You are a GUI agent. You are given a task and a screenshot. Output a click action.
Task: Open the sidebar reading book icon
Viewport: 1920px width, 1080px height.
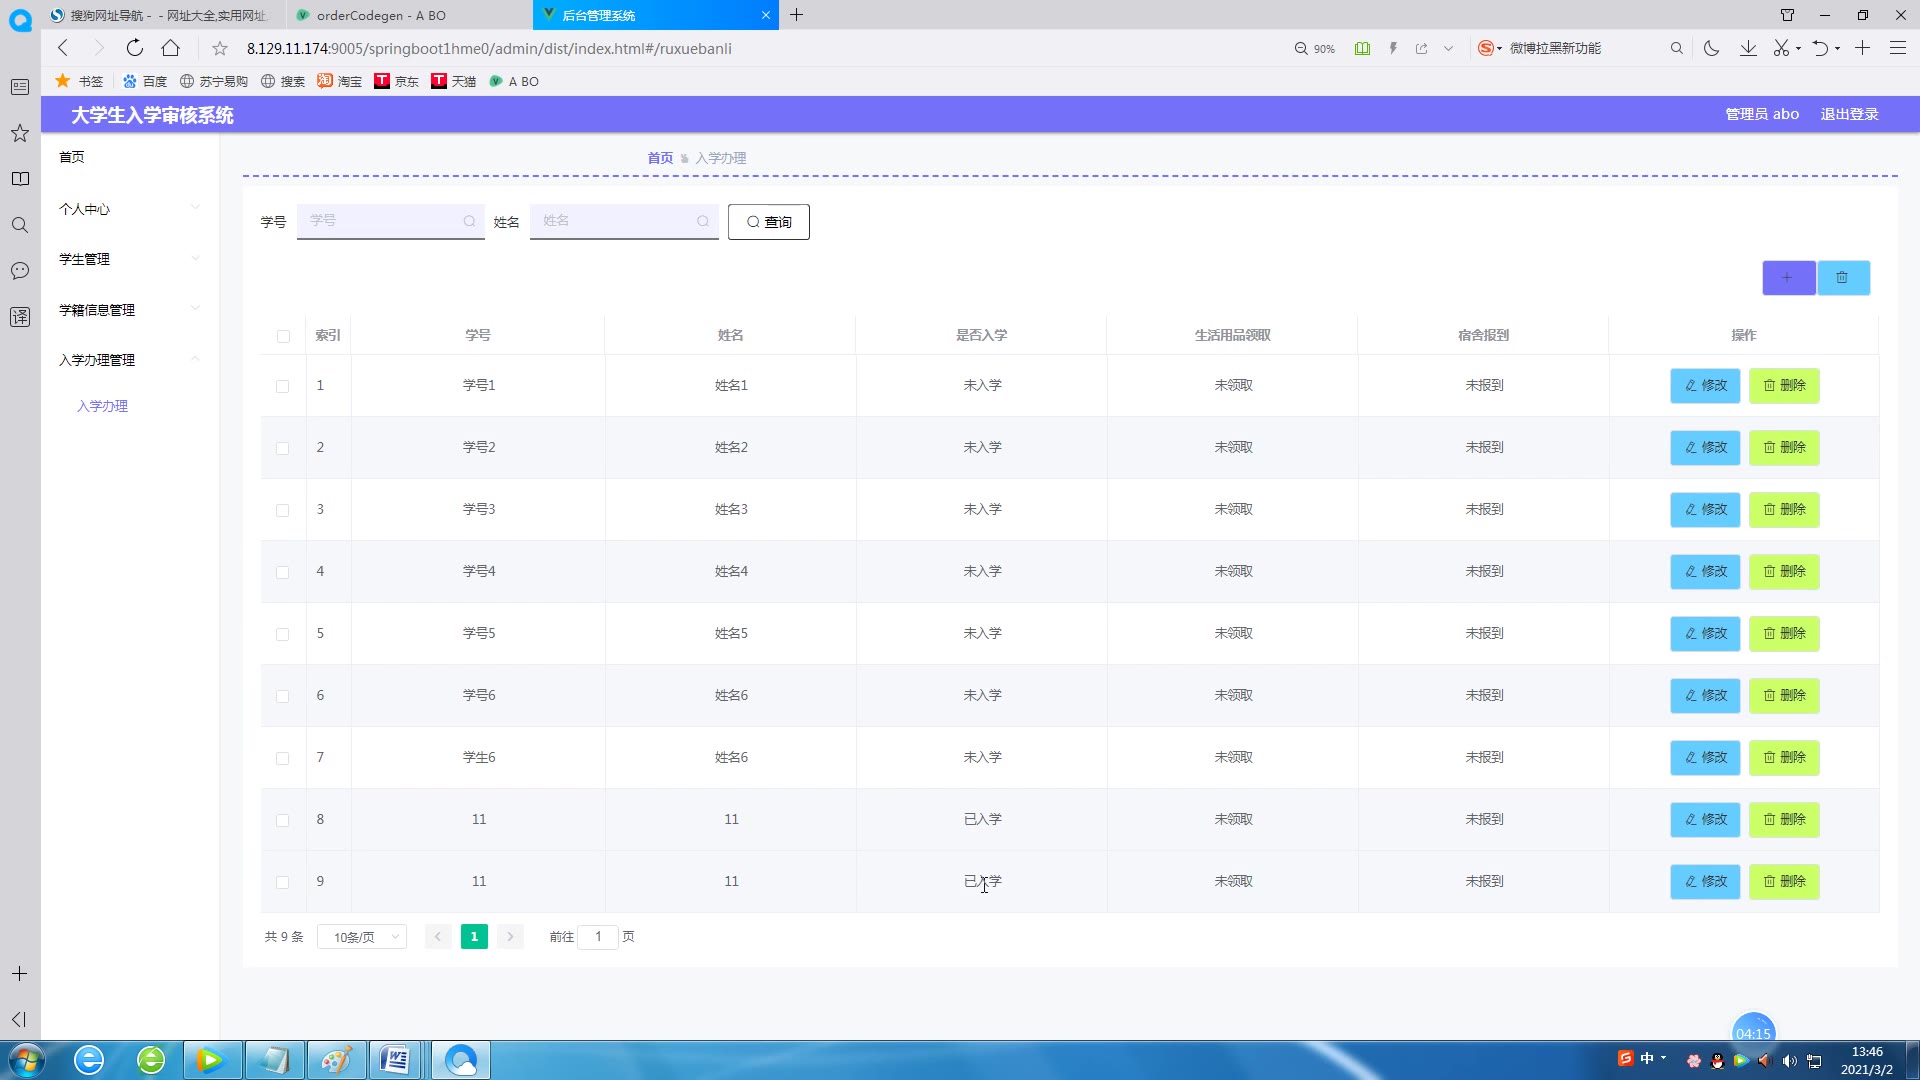[x=19, y=179]
